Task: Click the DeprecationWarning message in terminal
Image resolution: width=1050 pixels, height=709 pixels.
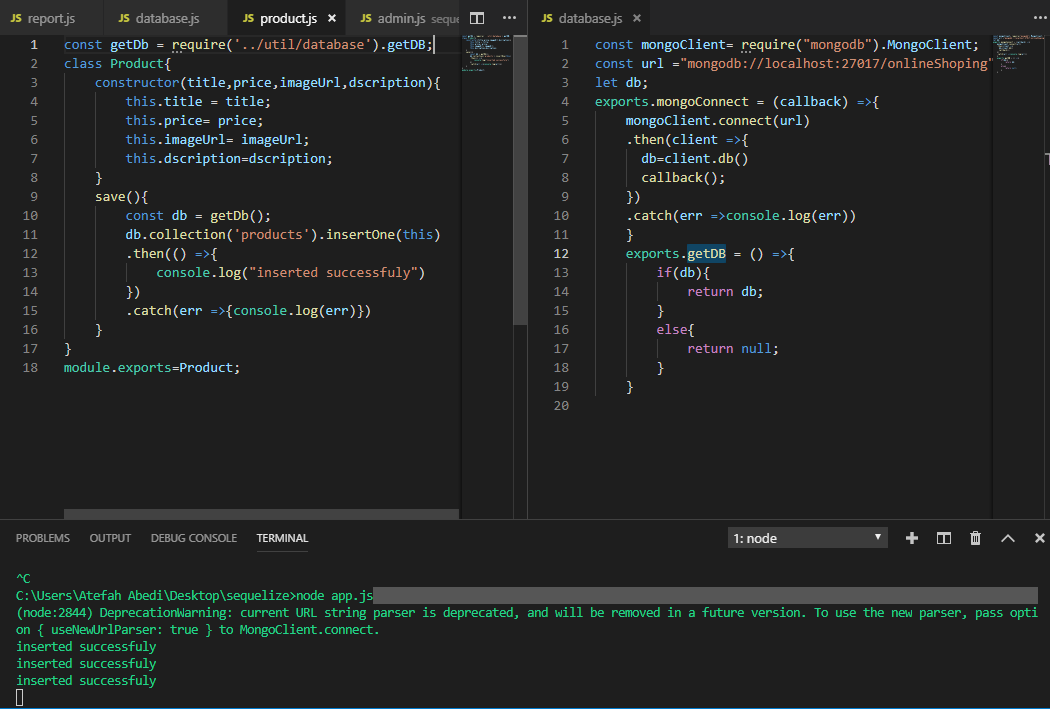Action: coord(526,621)
